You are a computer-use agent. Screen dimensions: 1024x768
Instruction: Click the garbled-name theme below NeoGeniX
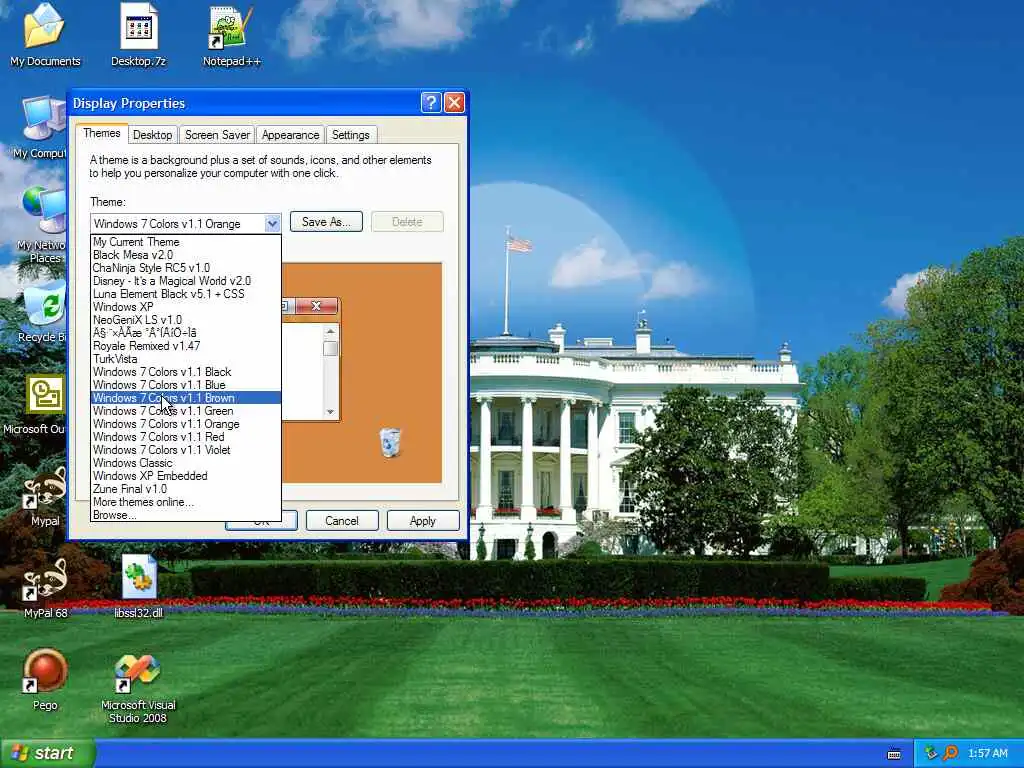[x=185, y=333]
